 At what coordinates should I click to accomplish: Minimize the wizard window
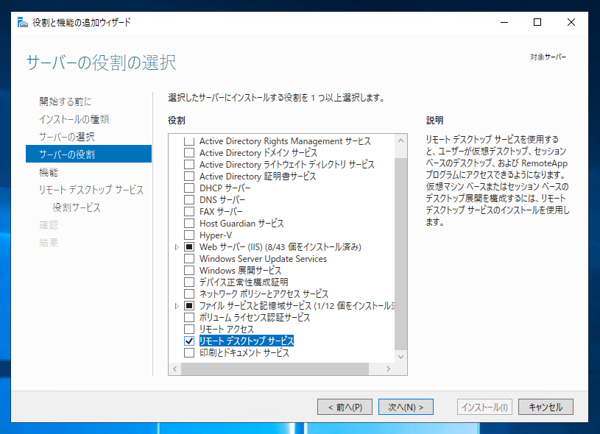click(x=504, y=23)
